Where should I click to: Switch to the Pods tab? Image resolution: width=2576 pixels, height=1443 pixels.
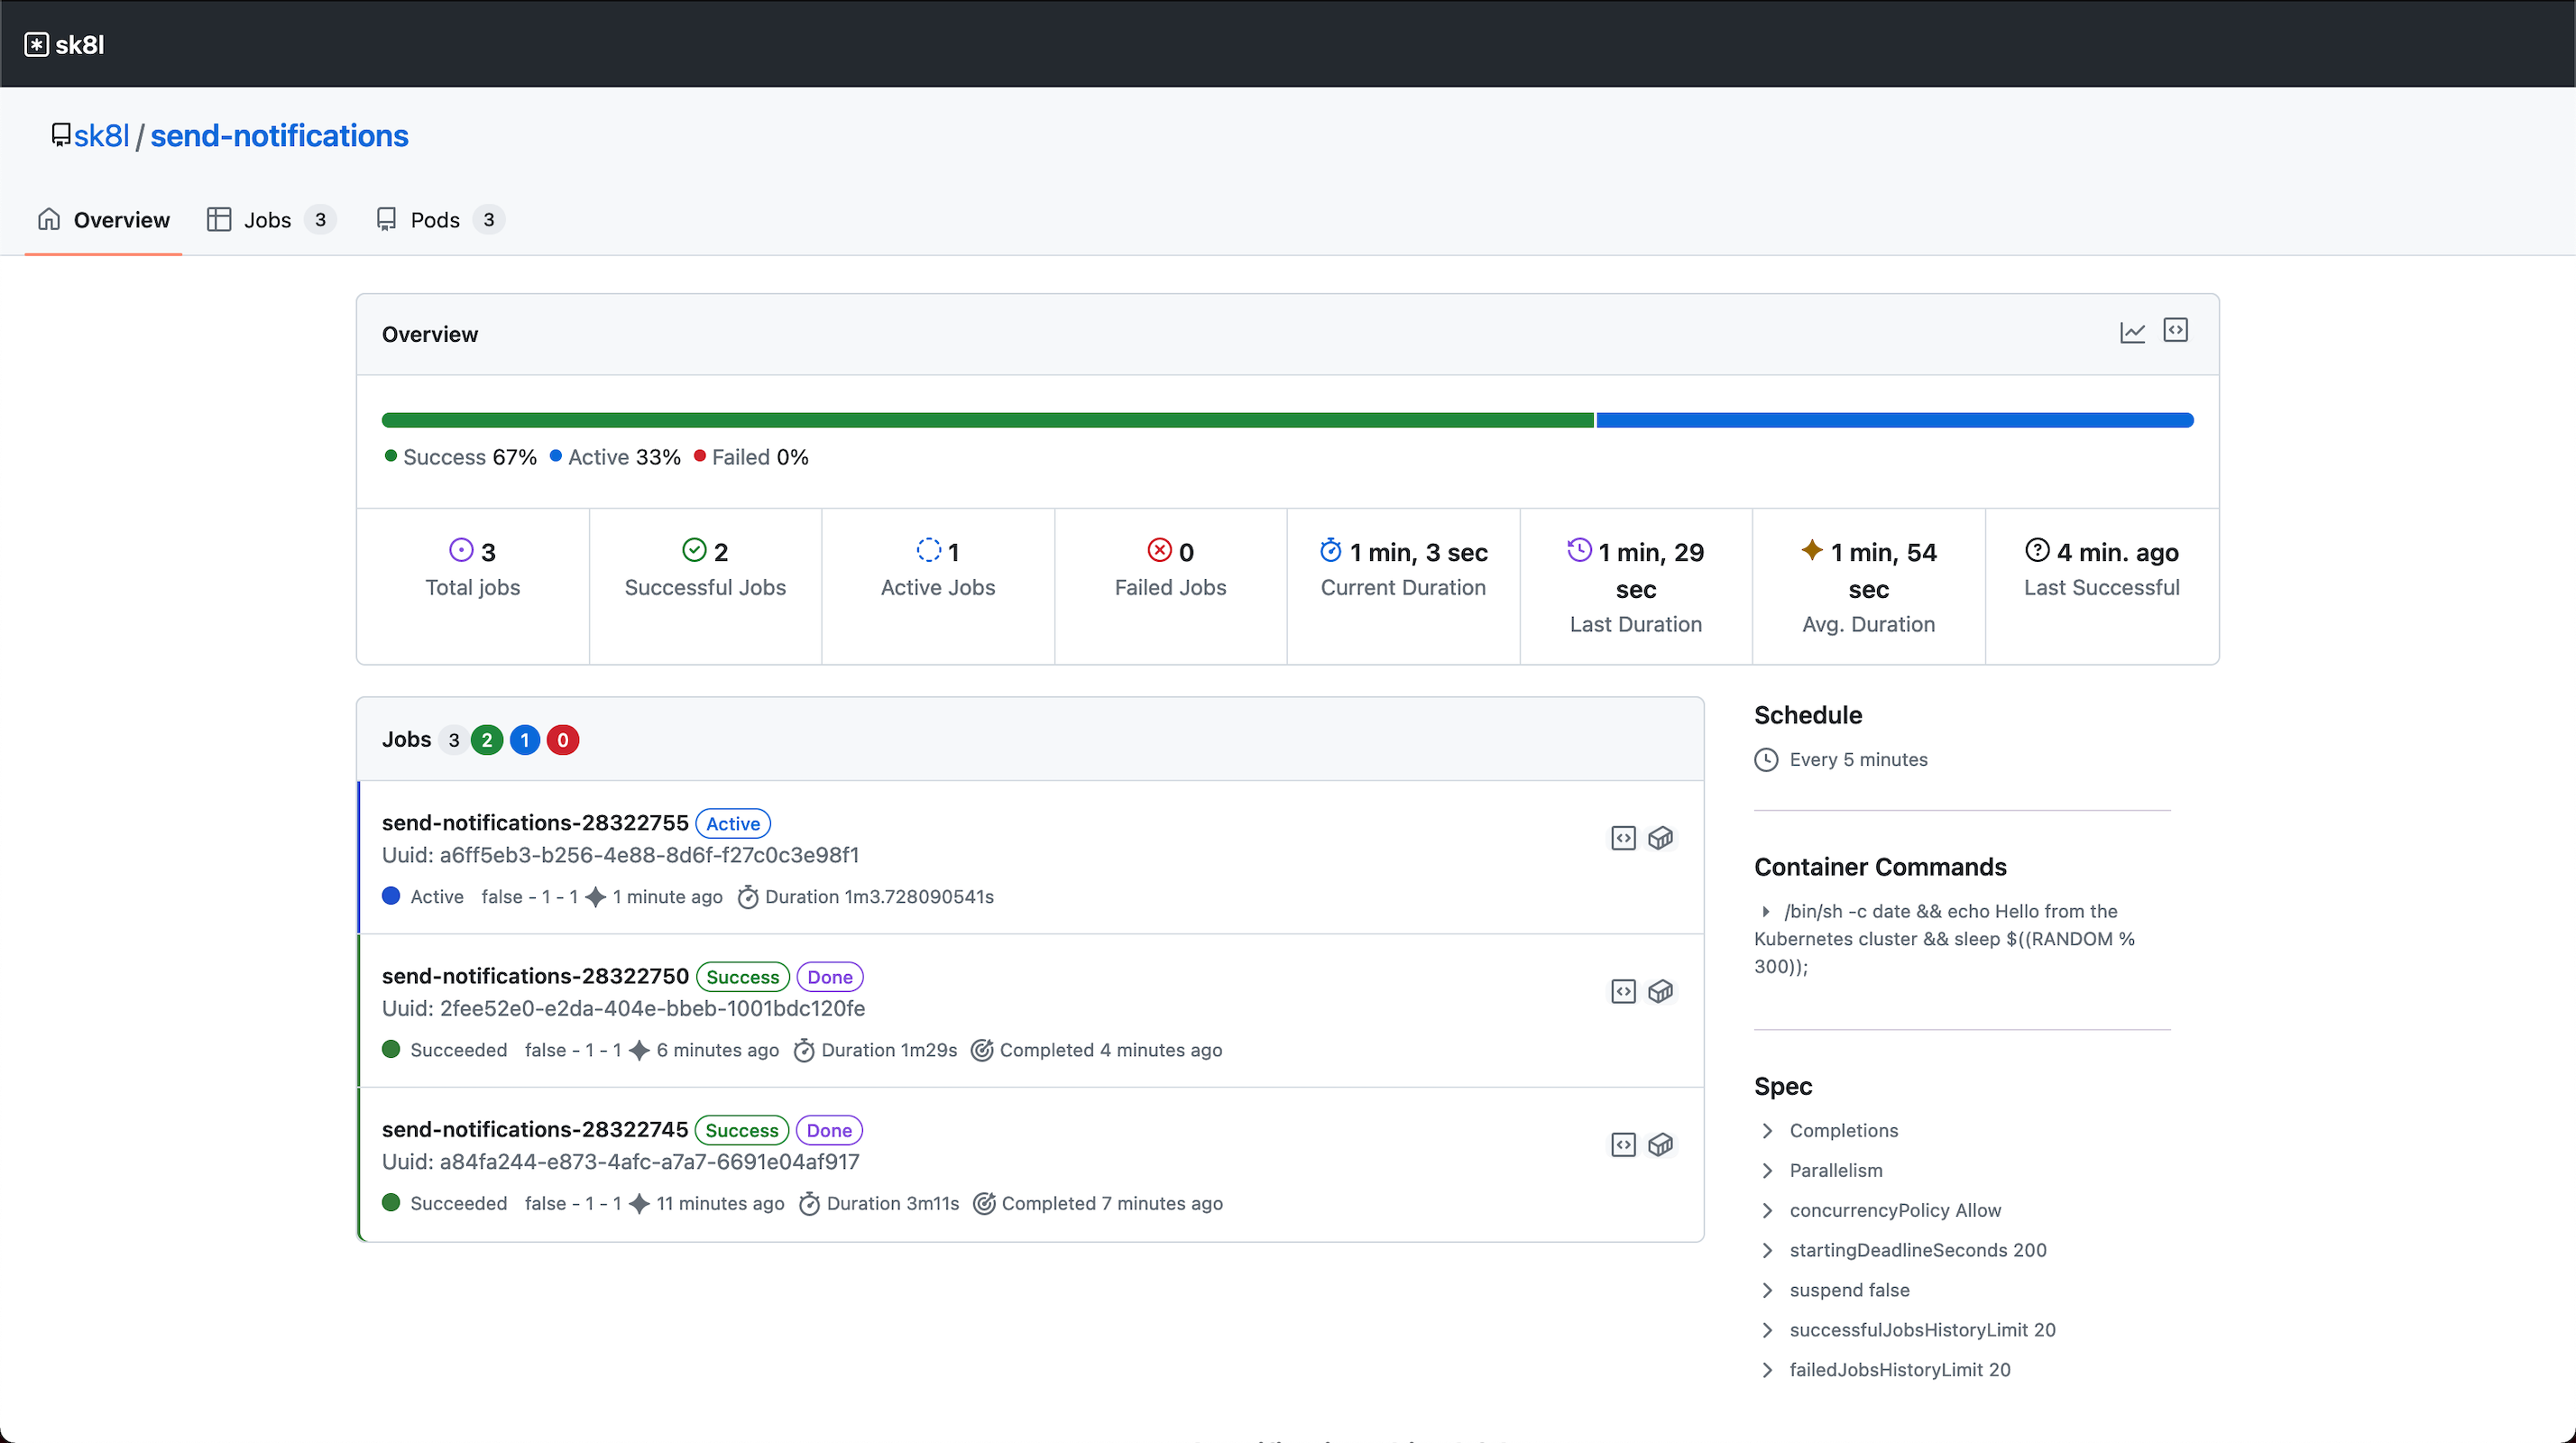click(435, 220)
